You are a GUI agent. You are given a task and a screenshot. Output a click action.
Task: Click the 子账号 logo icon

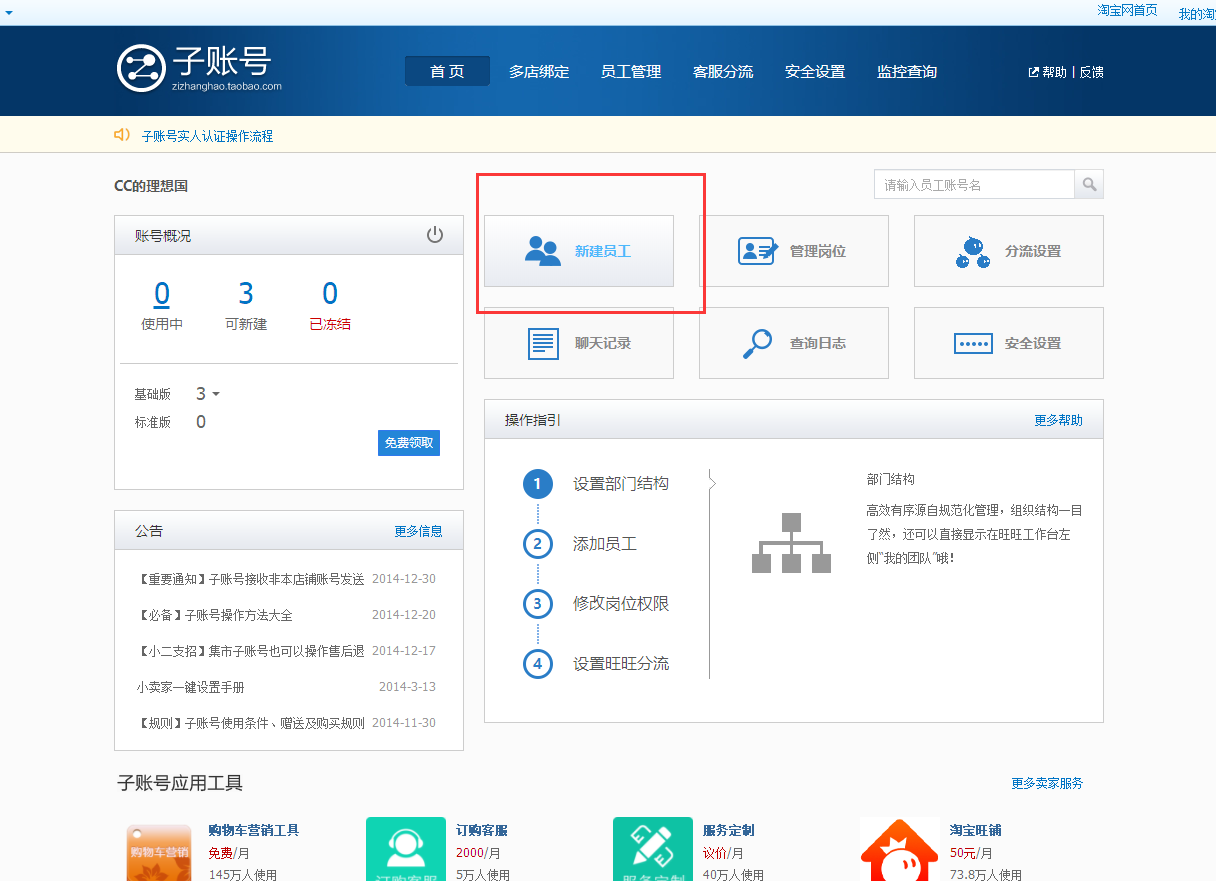click(x=140, y=69)
